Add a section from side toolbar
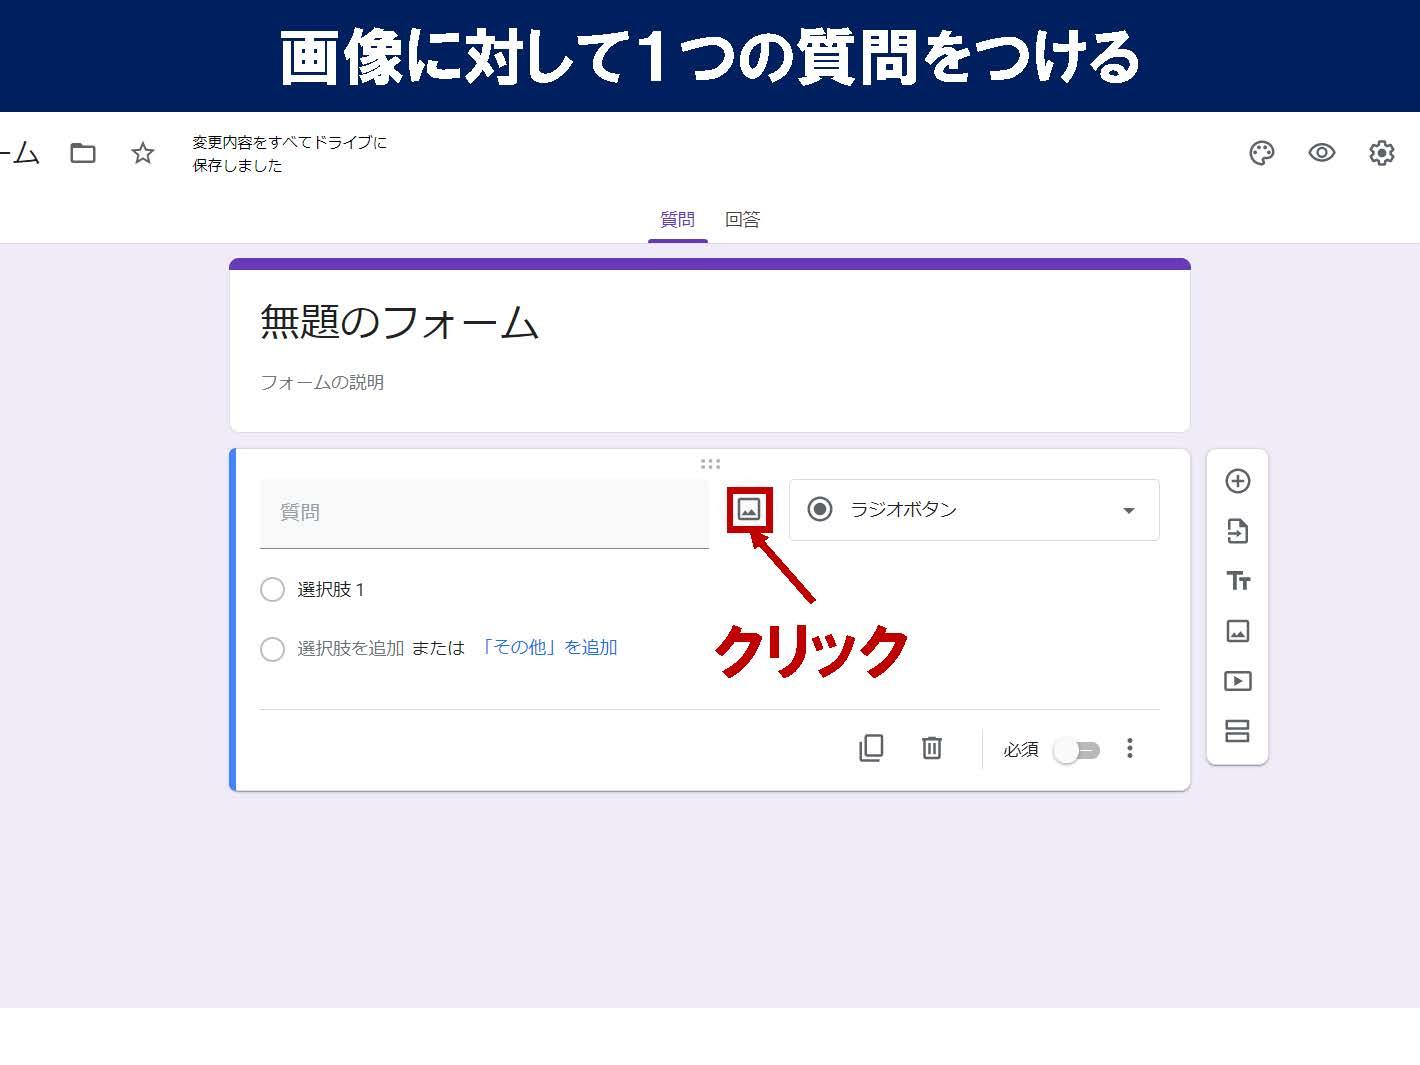 1238,731
